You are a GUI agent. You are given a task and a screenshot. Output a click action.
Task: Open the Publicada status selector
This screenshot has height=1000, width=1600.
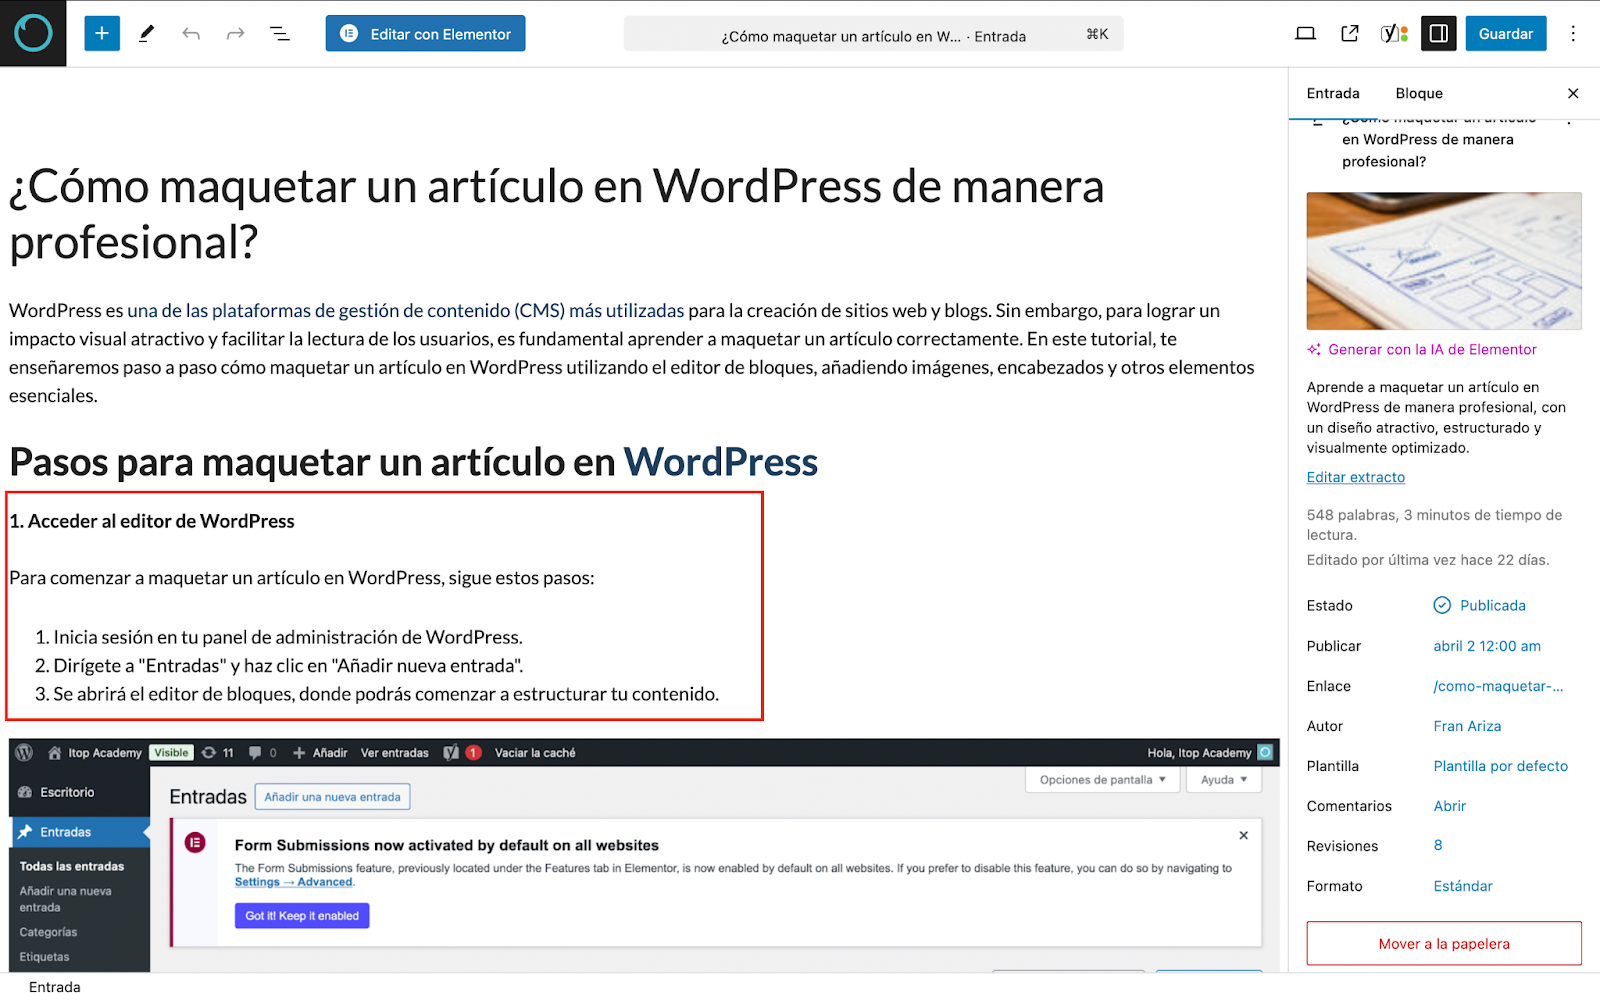[1480, 606]
